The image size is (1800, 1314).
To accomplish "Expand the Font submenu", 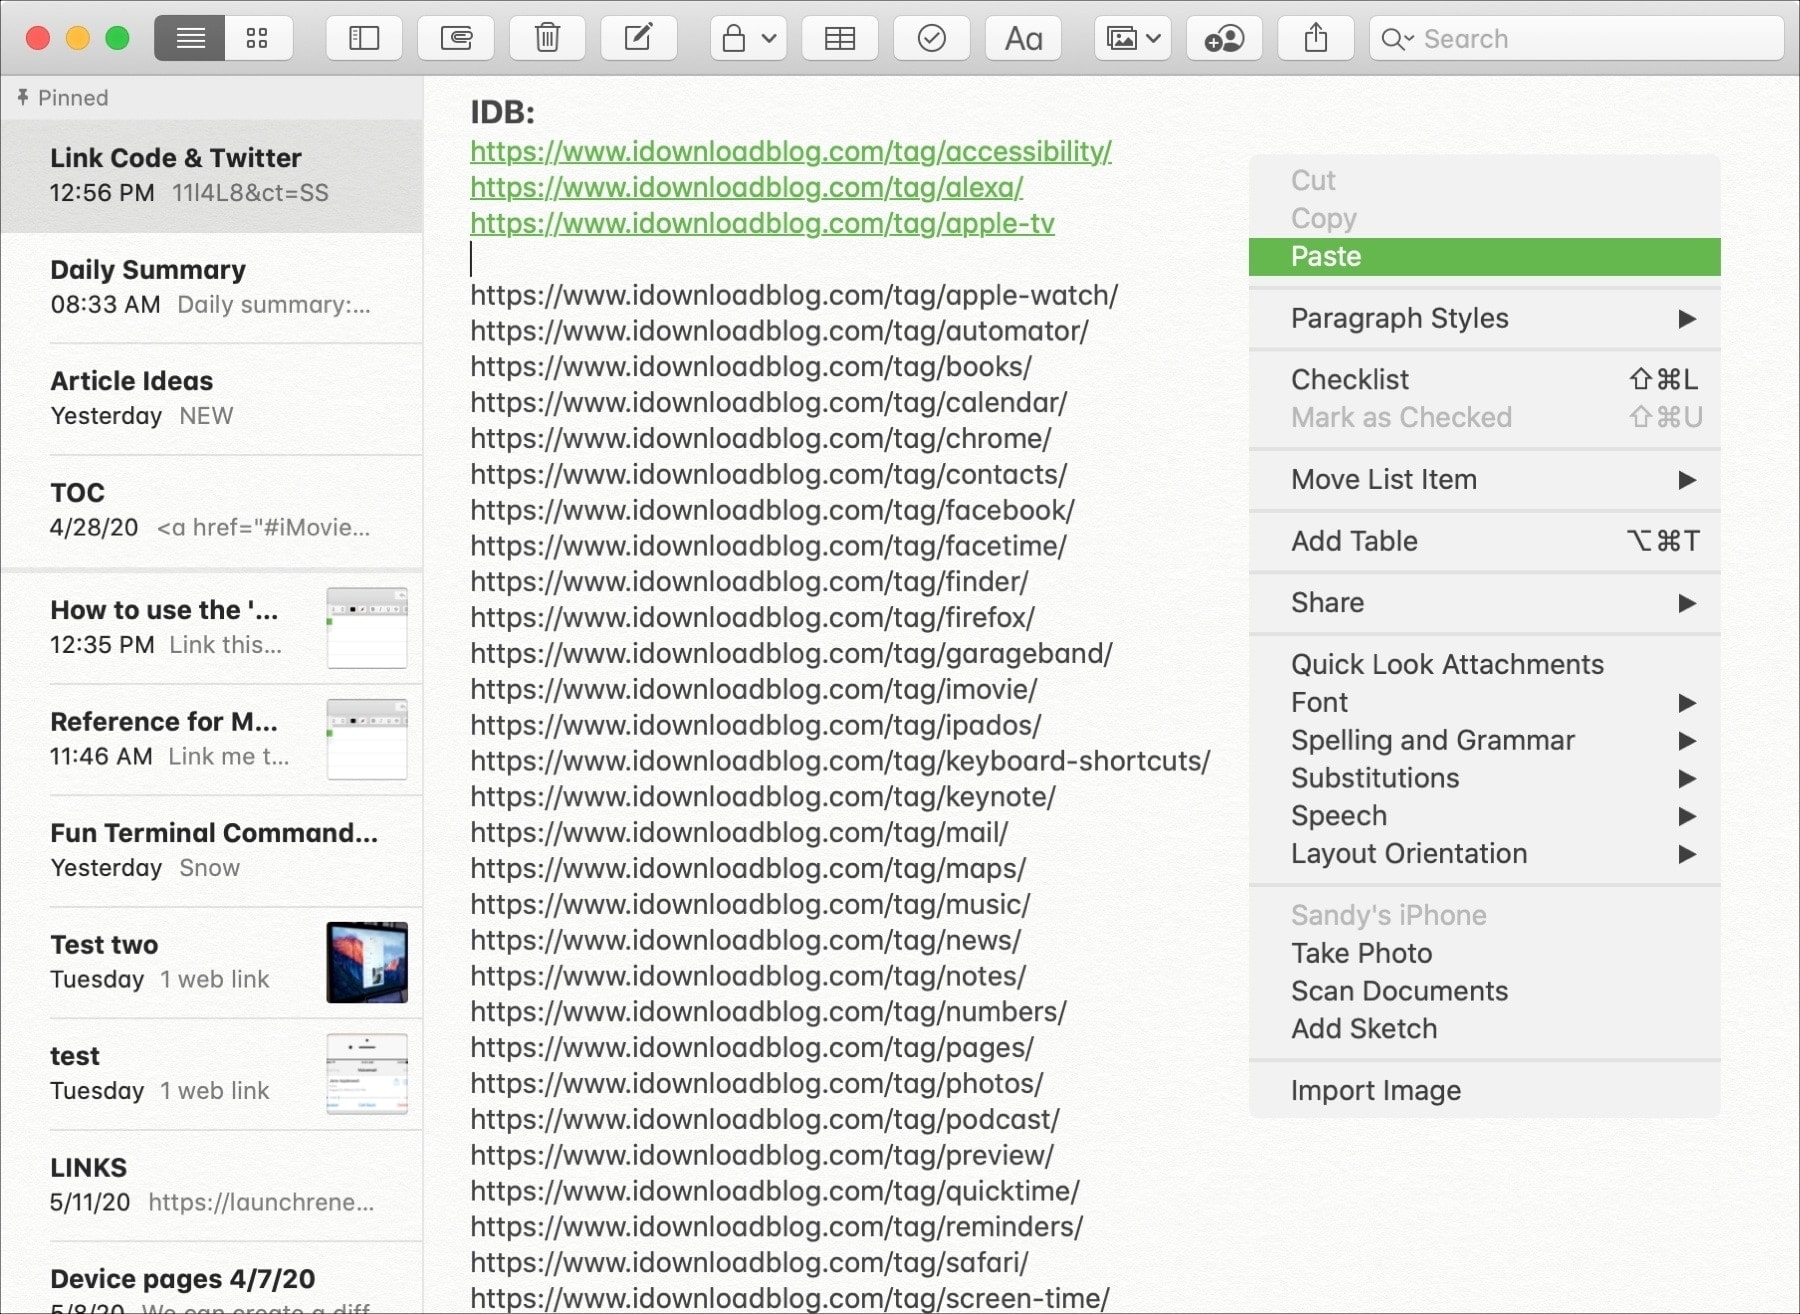I will point(1484,702).
